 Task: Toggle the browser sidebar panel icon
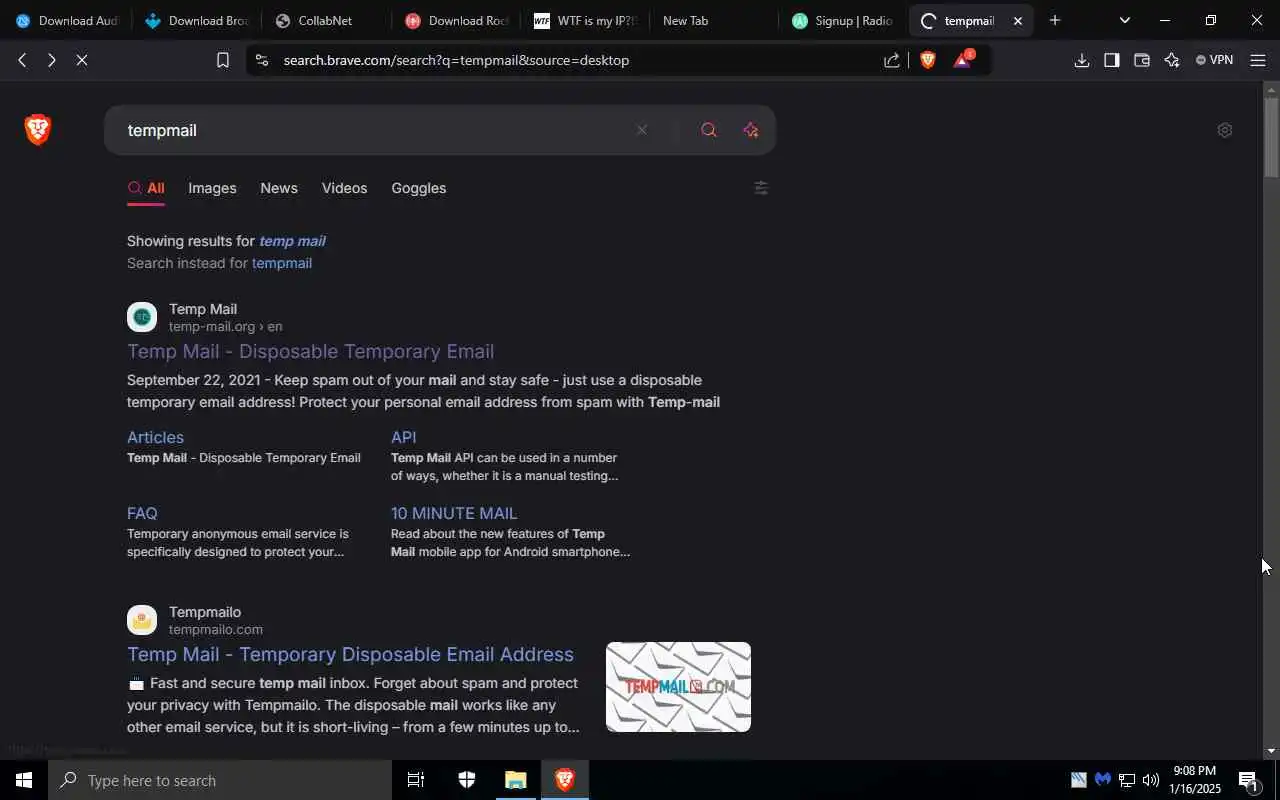point(1111,60)
